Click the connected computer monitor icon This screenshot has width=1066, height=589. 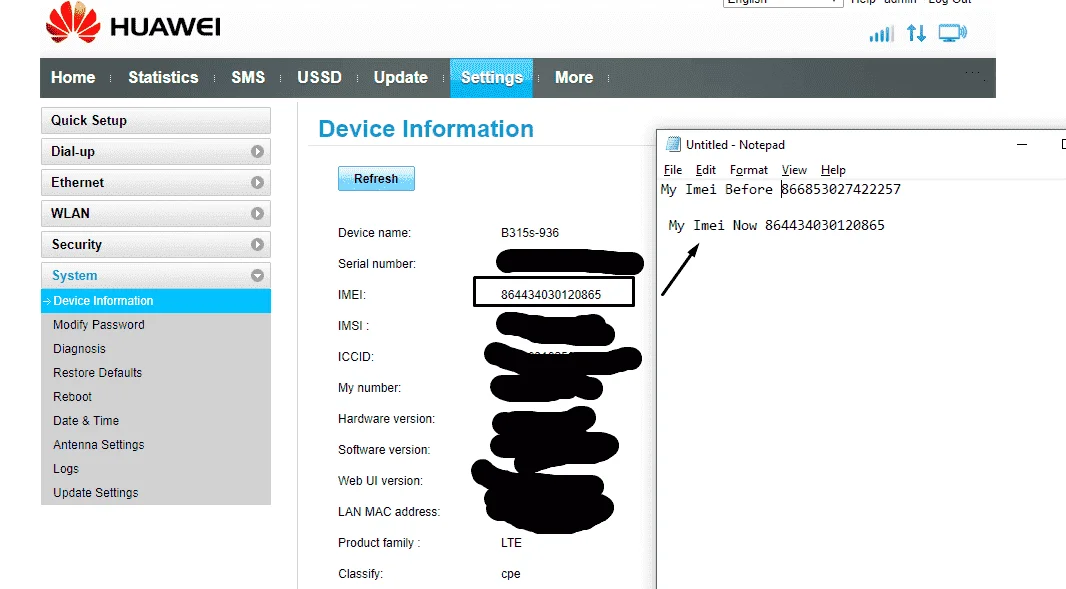pos(952,33)
